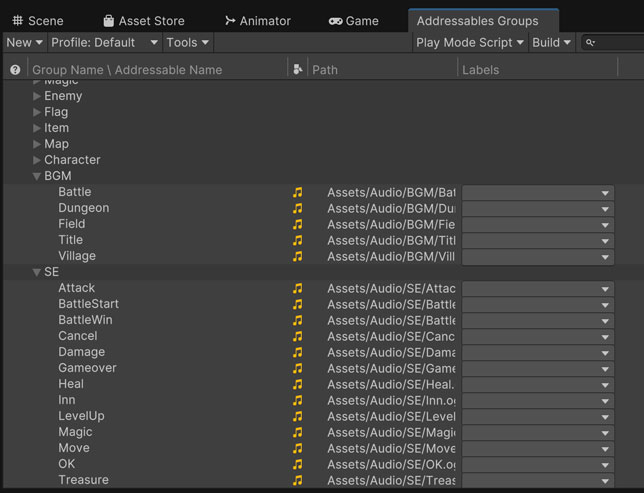Click audio icon for Gameover SE
This screenshot has width=644, height=493.
[x=298, y=369]
